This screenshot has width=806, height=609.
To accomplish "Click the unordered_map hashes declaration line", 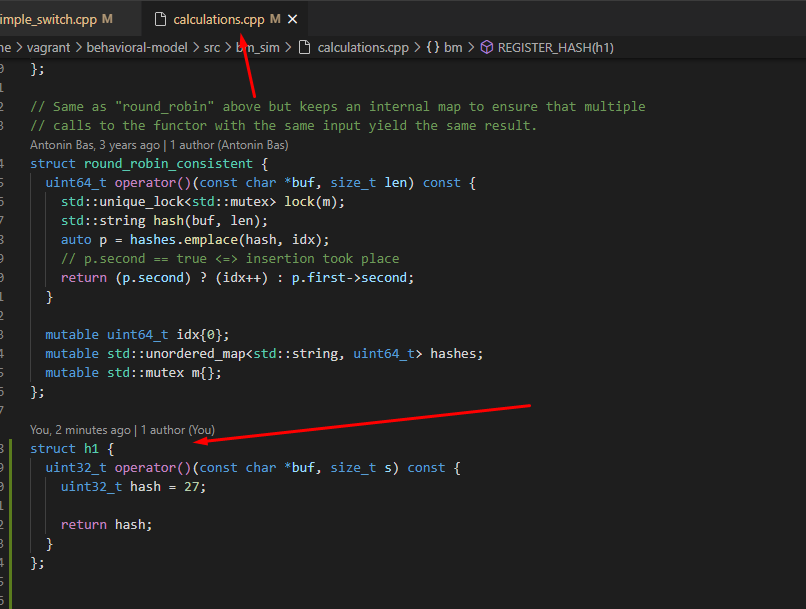I will pos(264,354).
